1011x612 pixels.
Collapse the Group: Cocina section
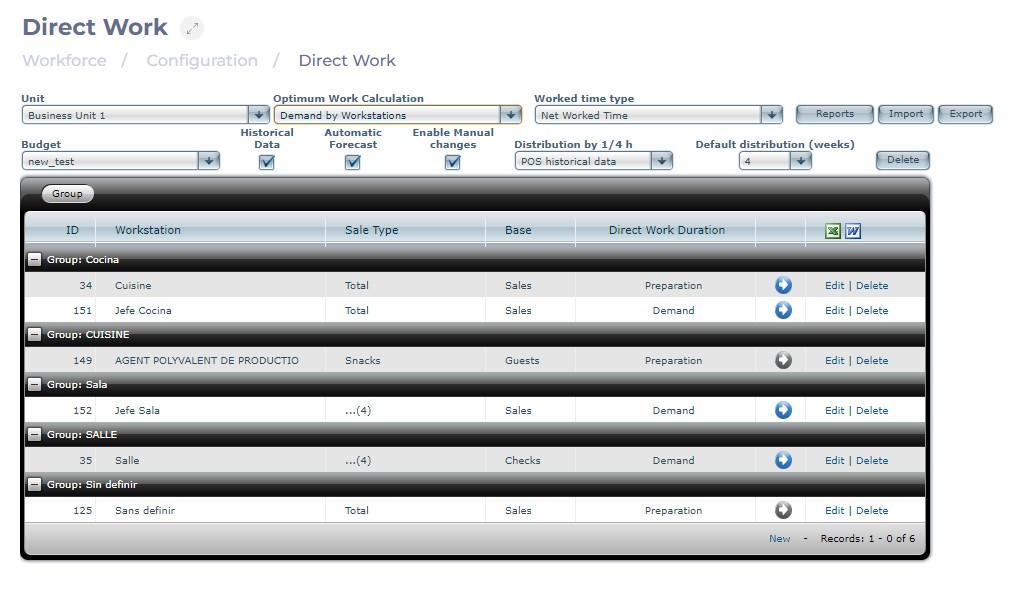[x=34, y=260]
